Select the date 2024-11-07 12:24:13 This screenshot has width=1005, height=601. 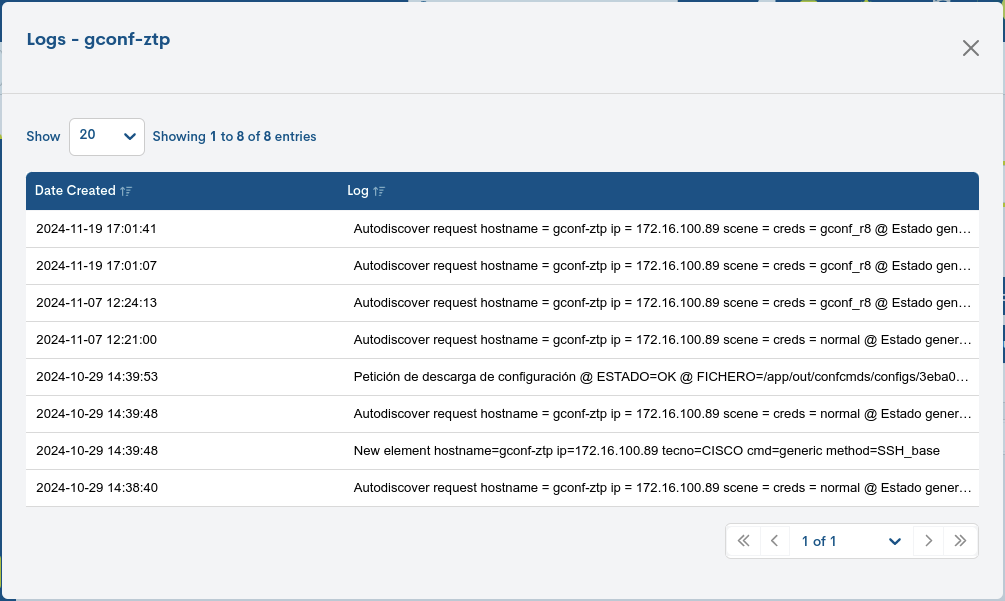(96, 303)
